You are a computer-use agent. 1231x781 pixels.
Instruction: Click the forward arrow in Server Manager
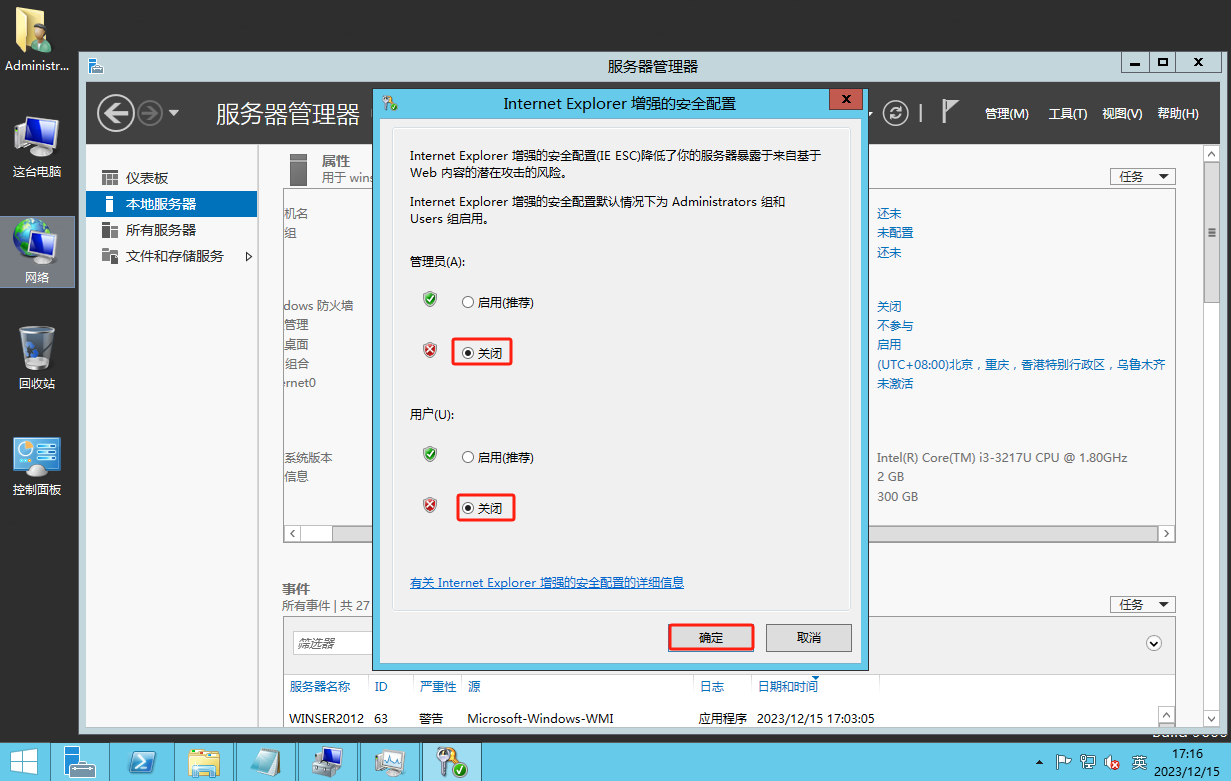pyautogui.click(x=149, y=113)
